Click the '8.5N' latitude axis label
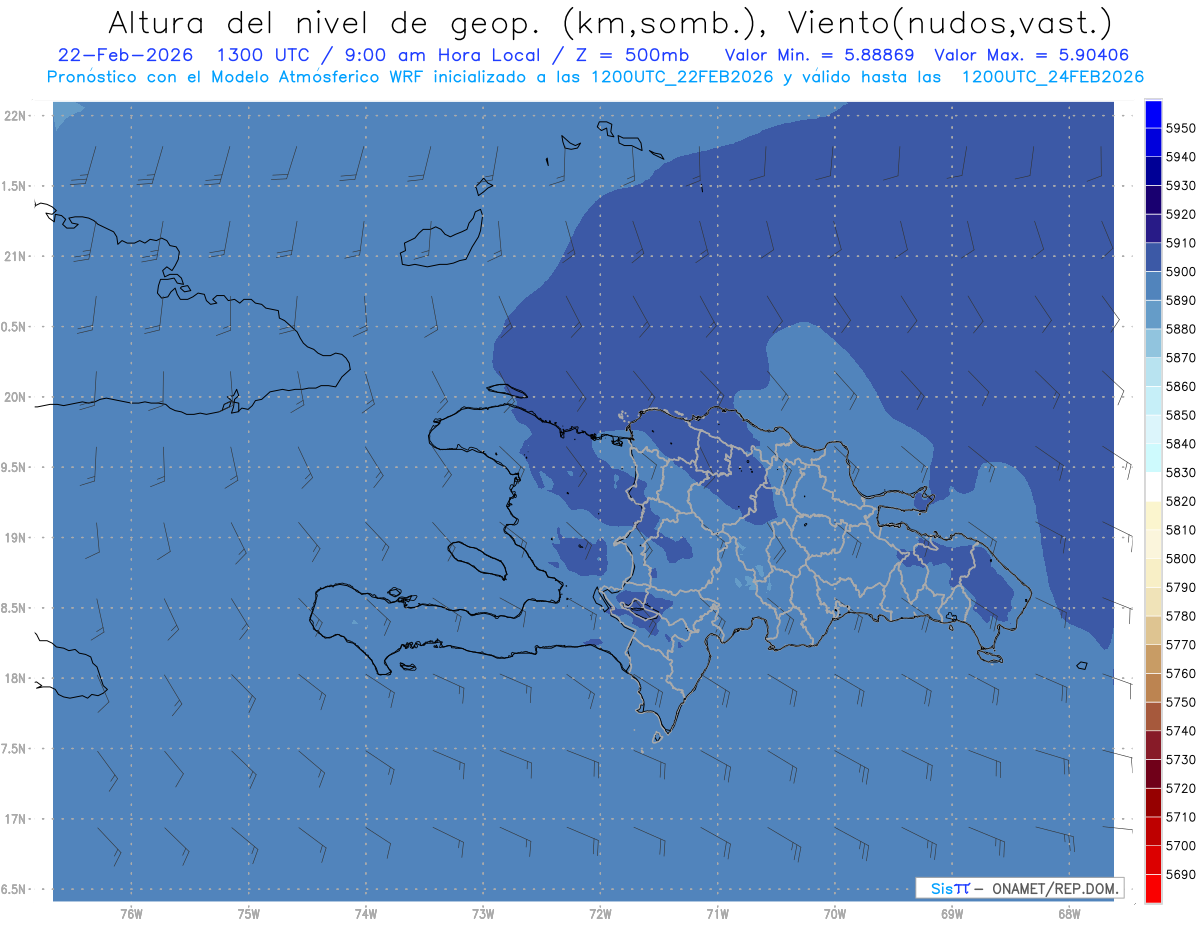1200x927 pixels. [15, 608]
